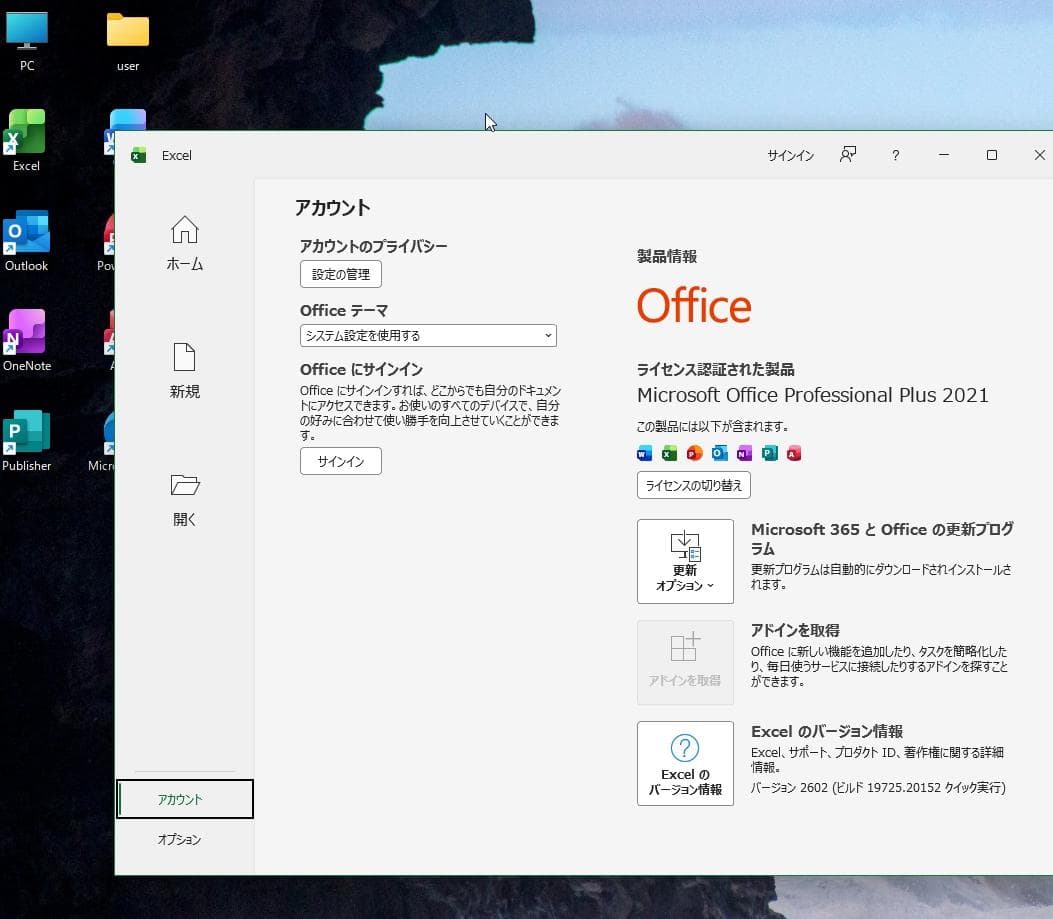Click Microsoft Office Professional Plus 2021 text
The height and width of the screenshot is (919, 1053).
[813, 395]
